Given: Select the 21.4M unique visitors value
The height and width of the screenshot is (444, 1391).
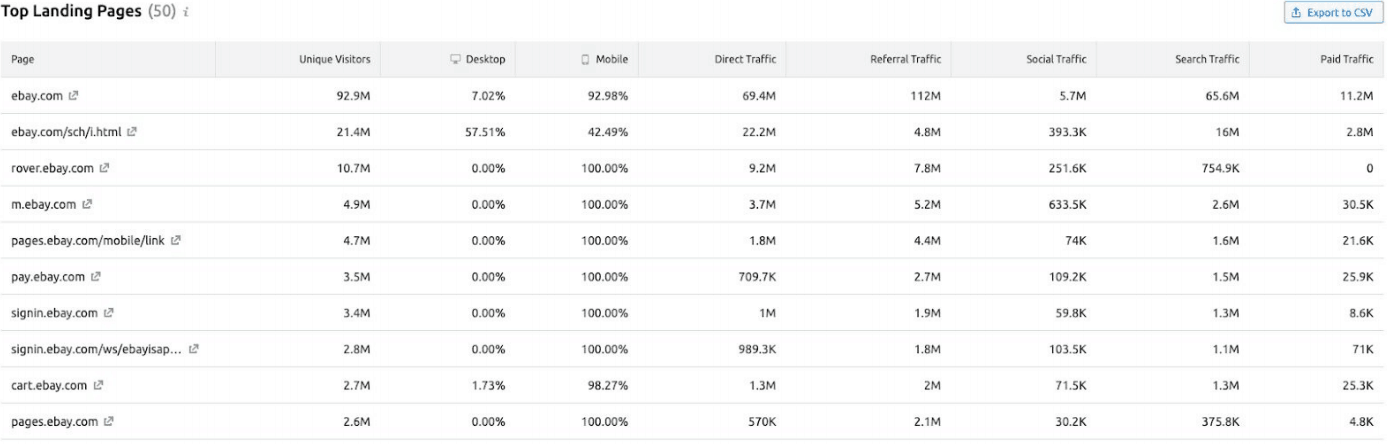Looking at the screenshot, I should 353,132.
